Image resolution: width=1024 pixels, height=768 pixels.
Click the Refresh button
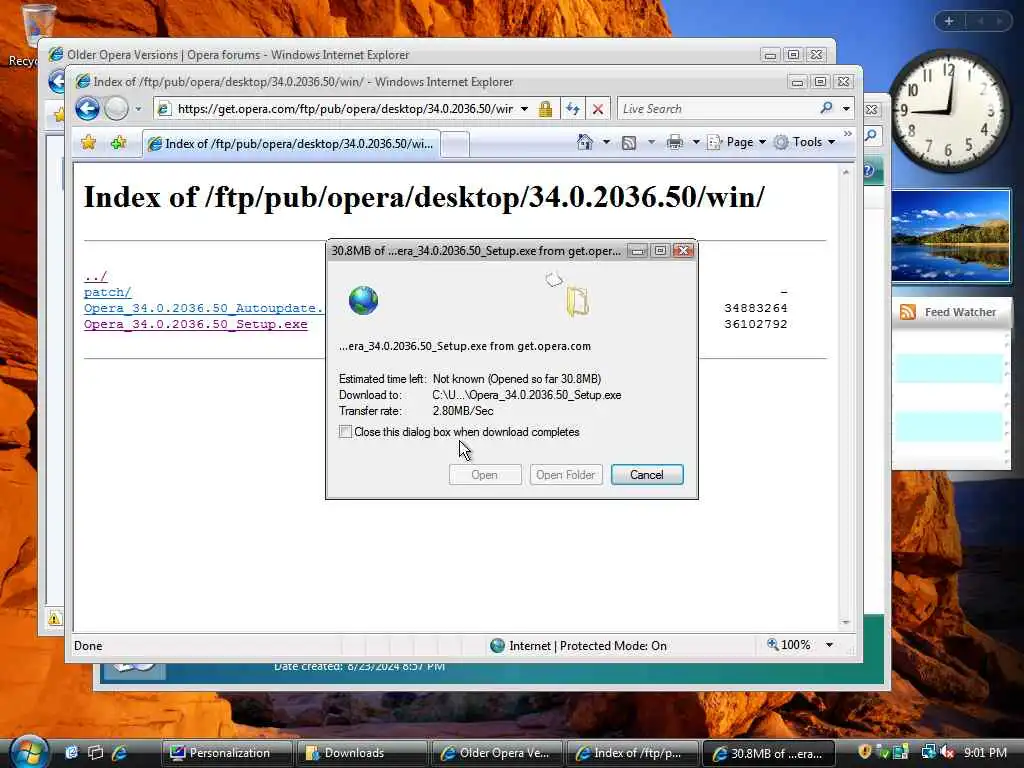coord(573,109)
